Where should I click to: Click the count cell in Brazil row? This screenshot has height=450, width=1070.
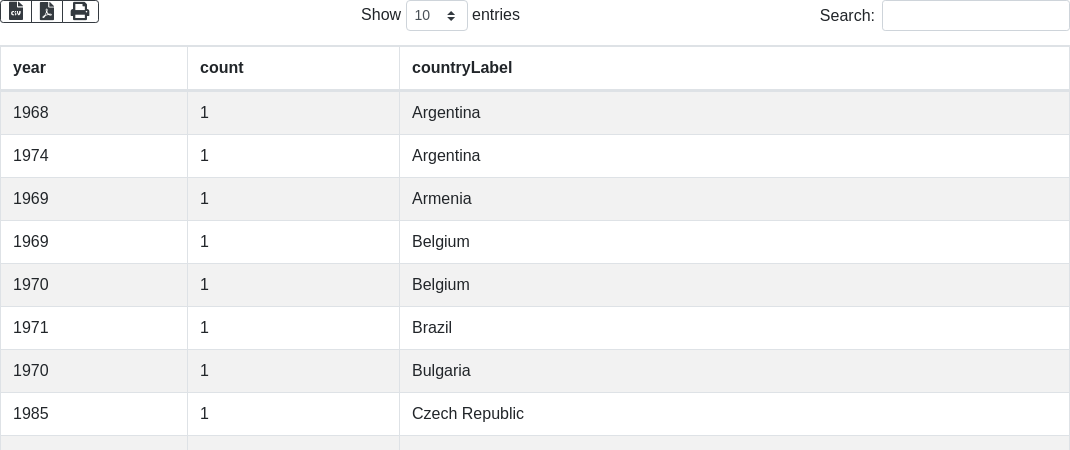pos(205,328)
